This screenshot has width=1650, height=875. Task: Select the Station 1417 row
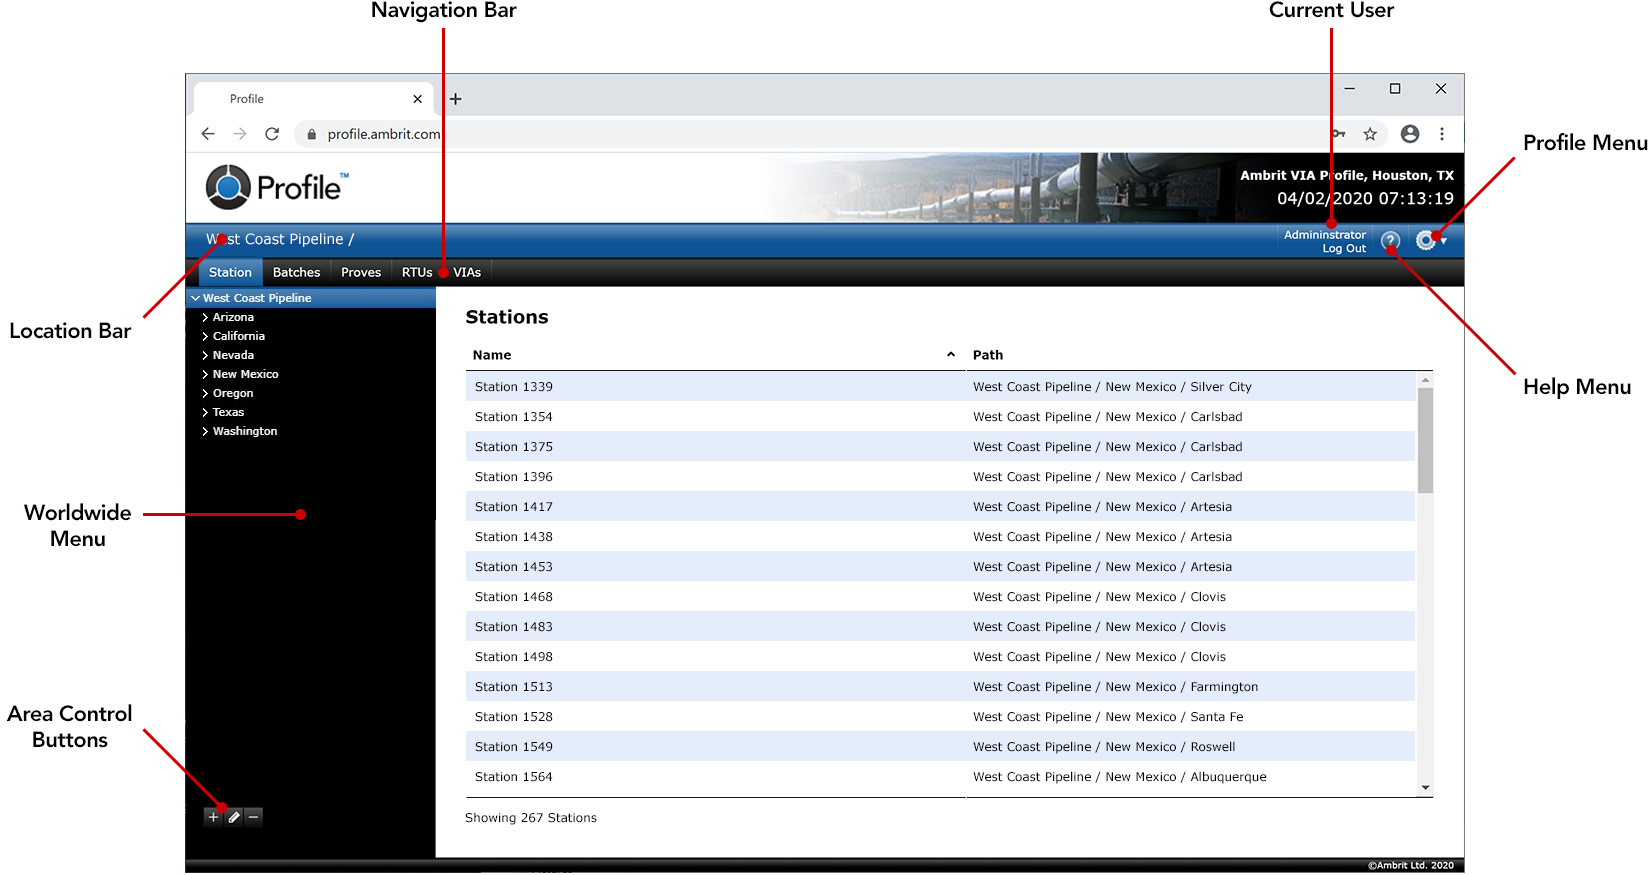tap(514, 507)
